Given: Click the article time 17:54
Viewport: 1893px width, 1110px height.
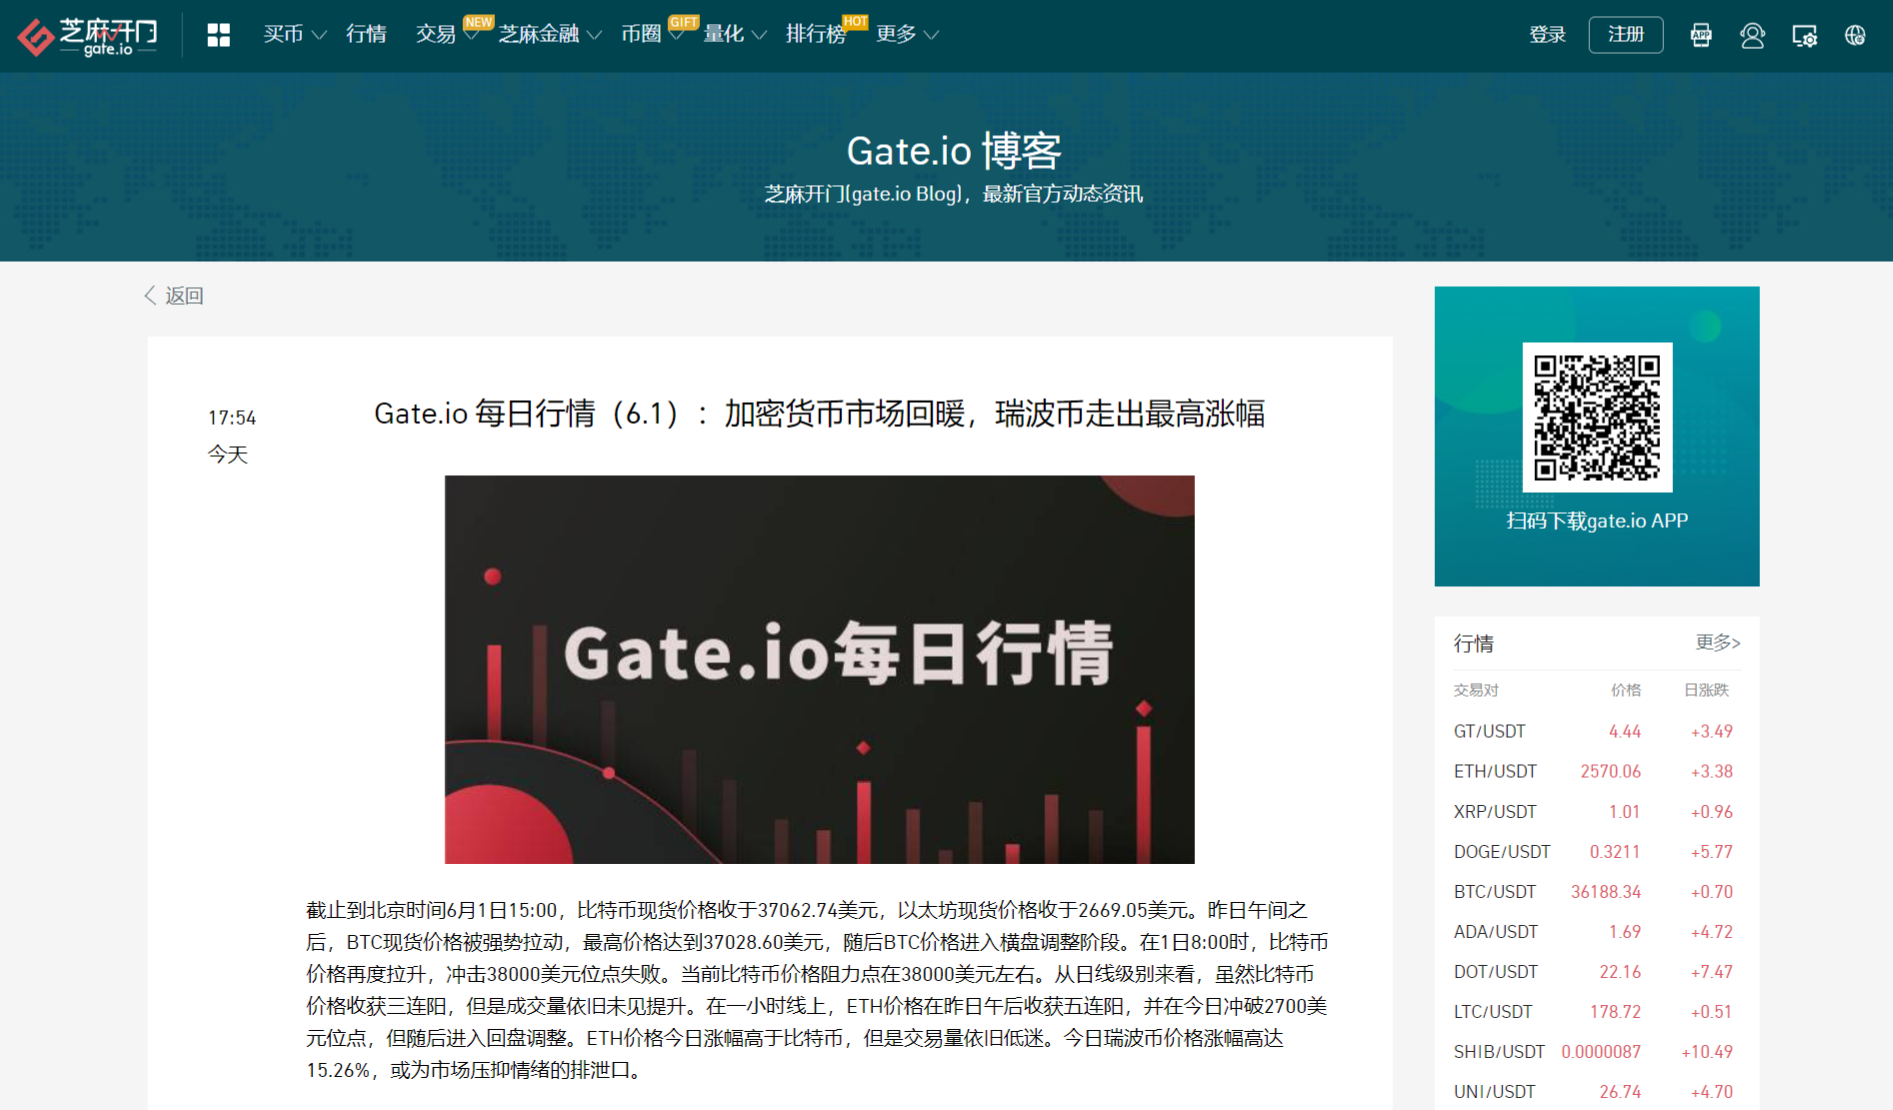Looking at the screenshot, I should pos(232,417).
